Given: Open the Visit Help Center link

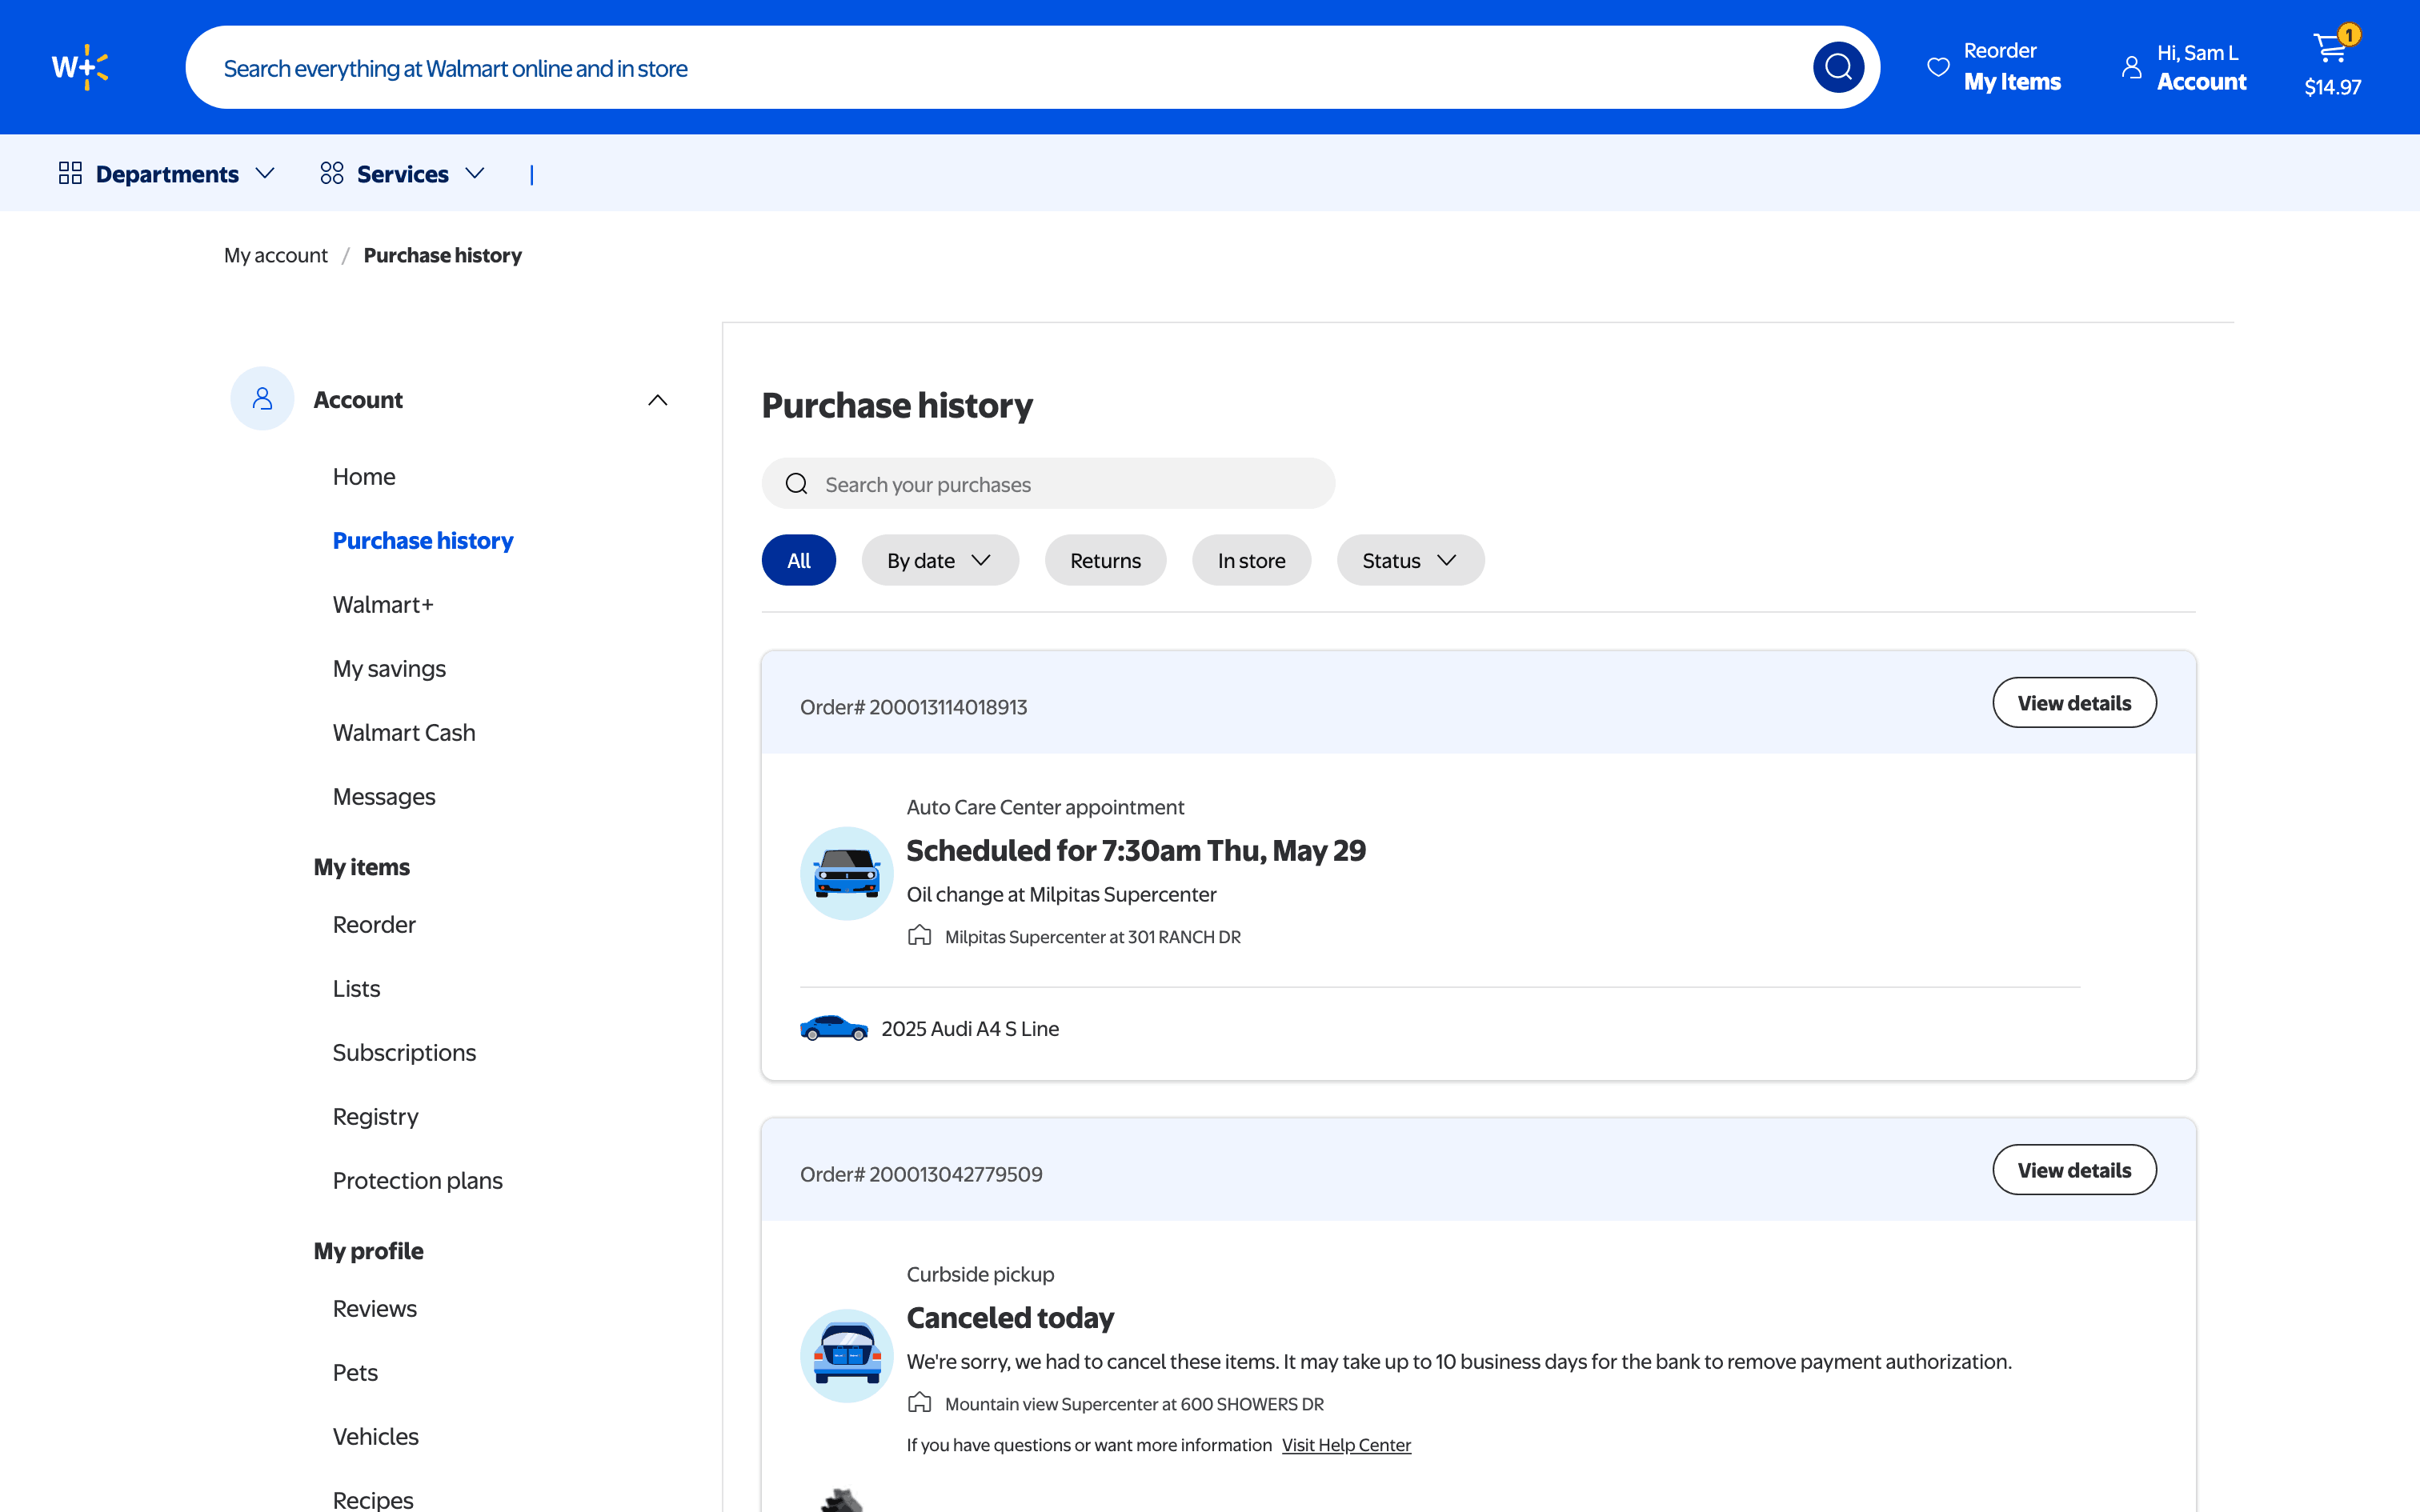Looking at the screenshot, I should [x=1346, y=1444].
